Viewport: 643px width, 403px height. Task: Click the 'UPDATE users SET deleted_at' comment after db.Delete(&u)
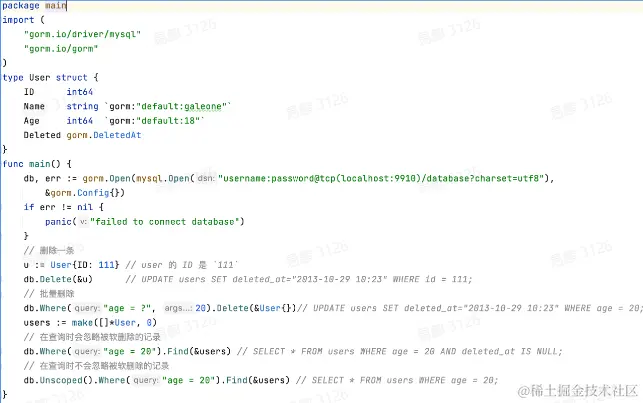click(299, 279)
